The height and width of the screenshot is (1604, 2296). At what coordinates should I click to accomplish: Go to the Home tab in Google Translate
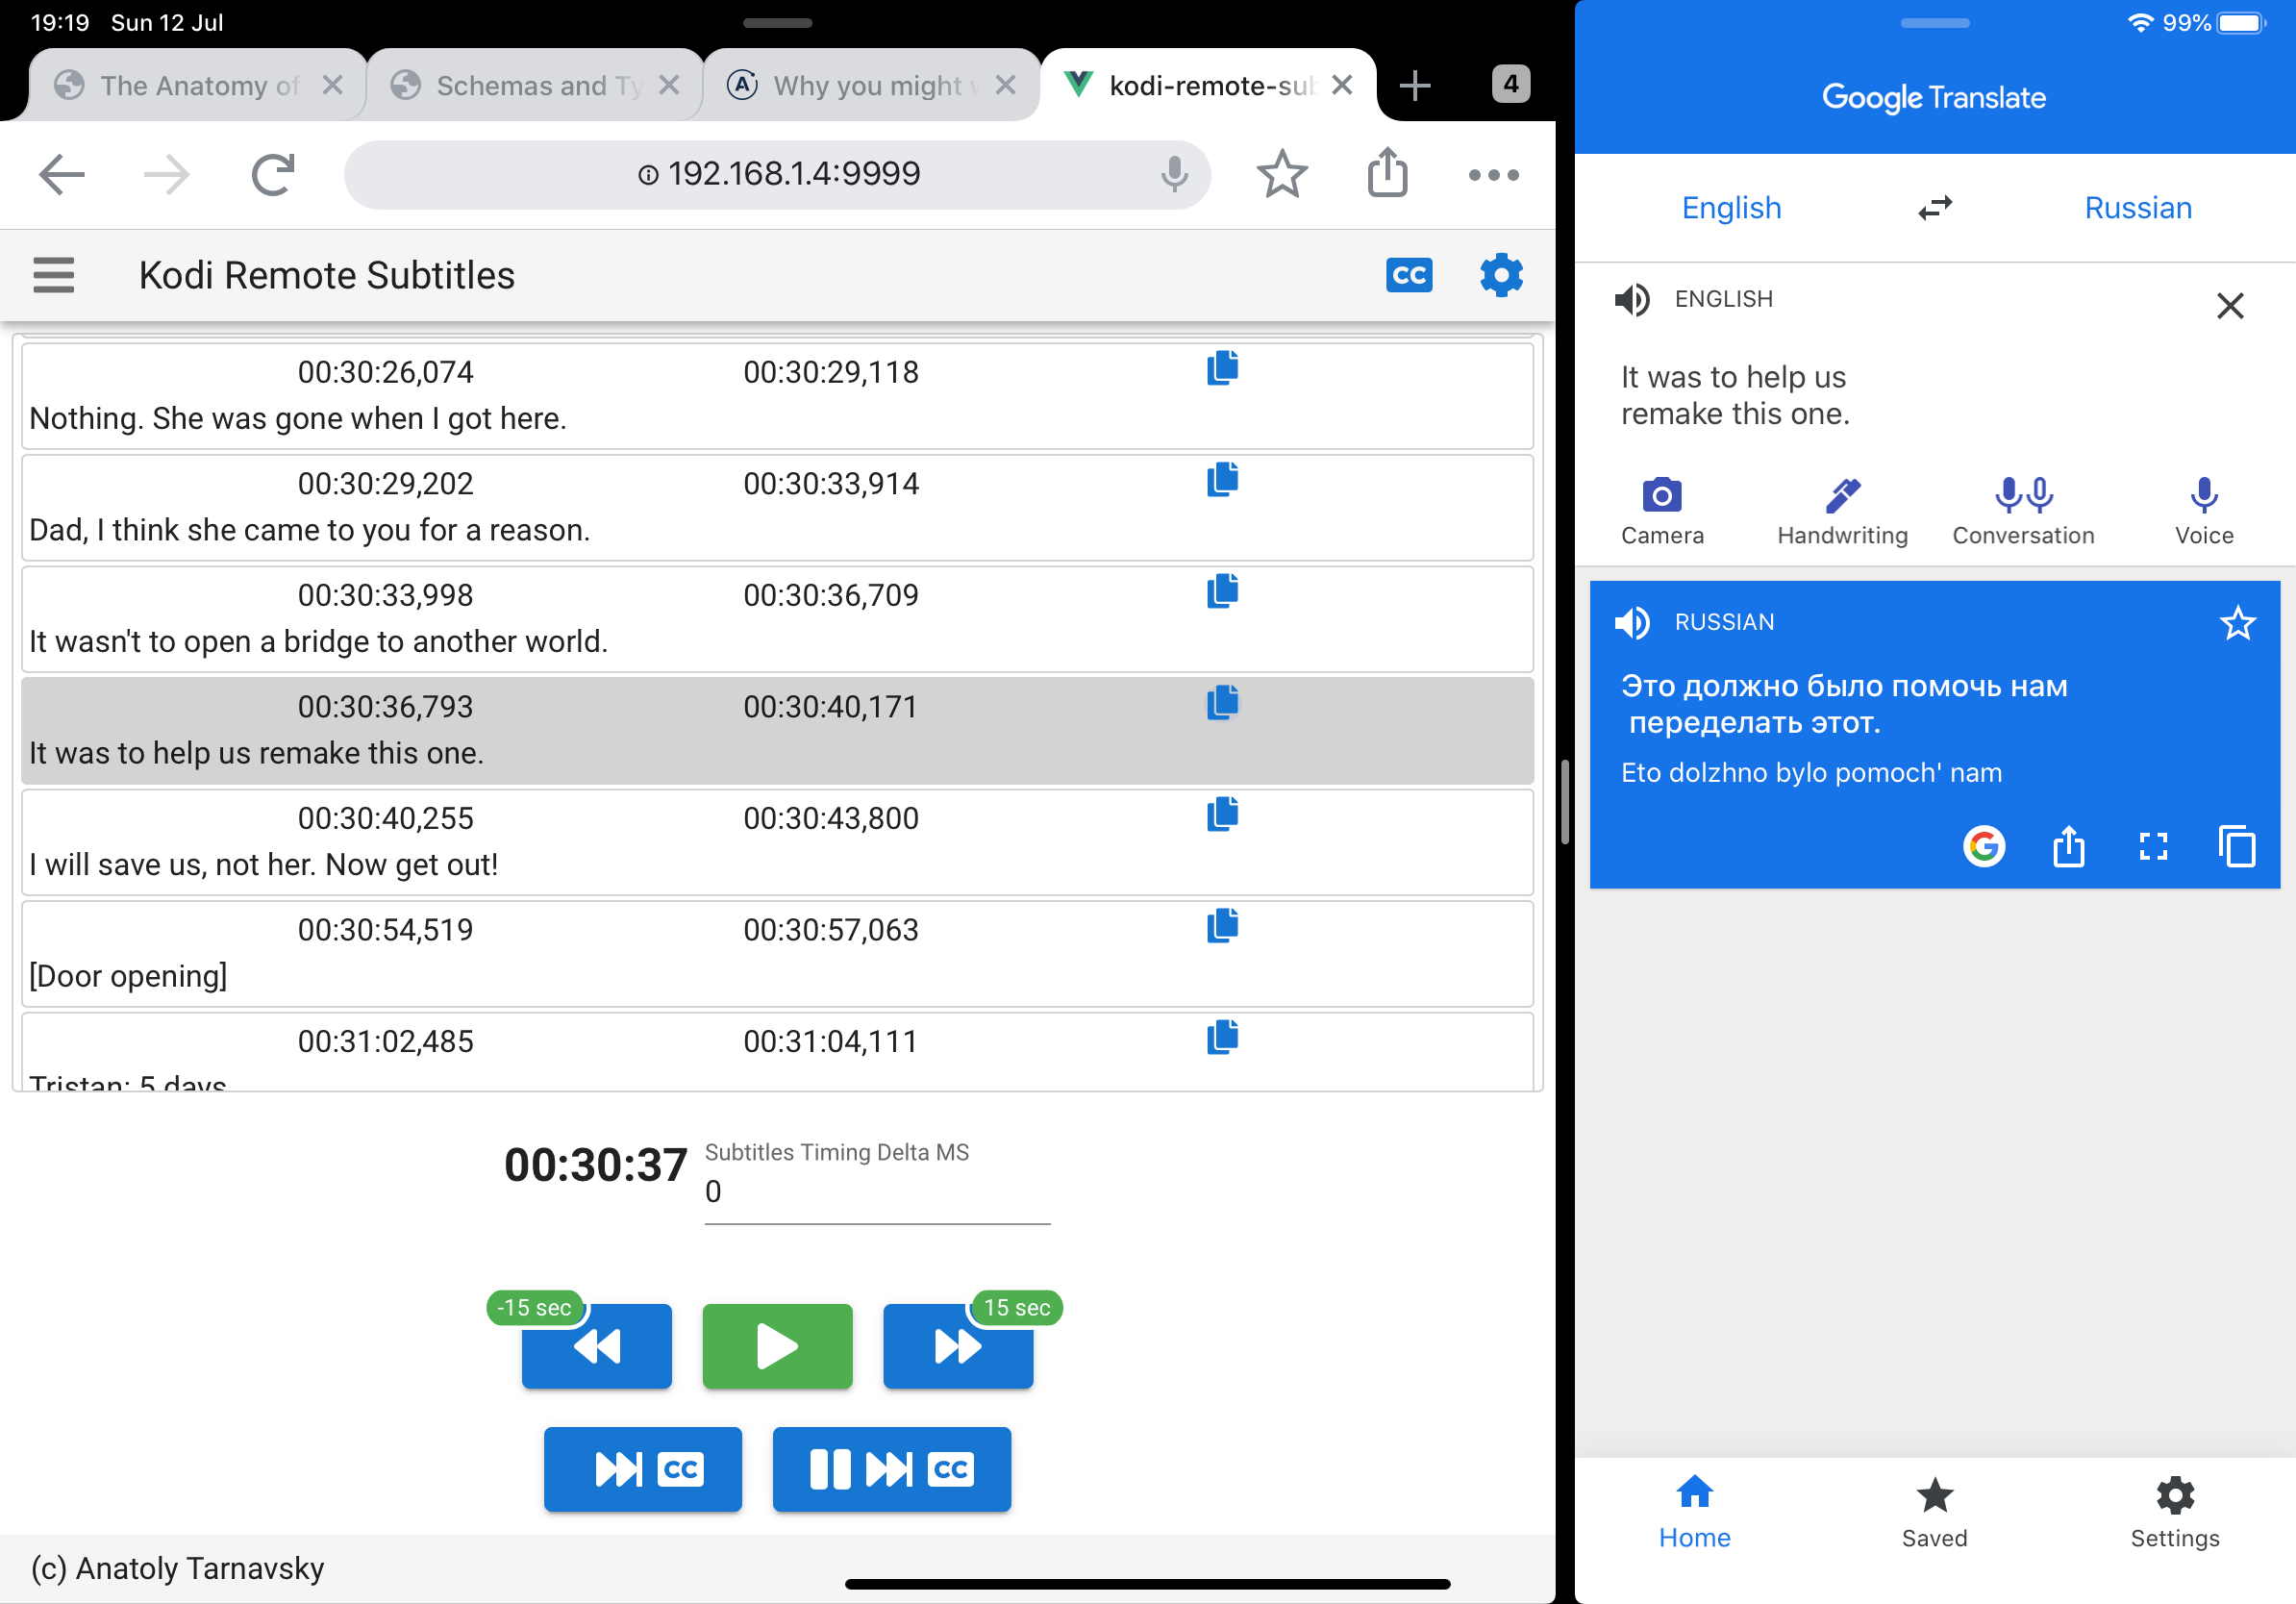[x=1694, y=1512]
